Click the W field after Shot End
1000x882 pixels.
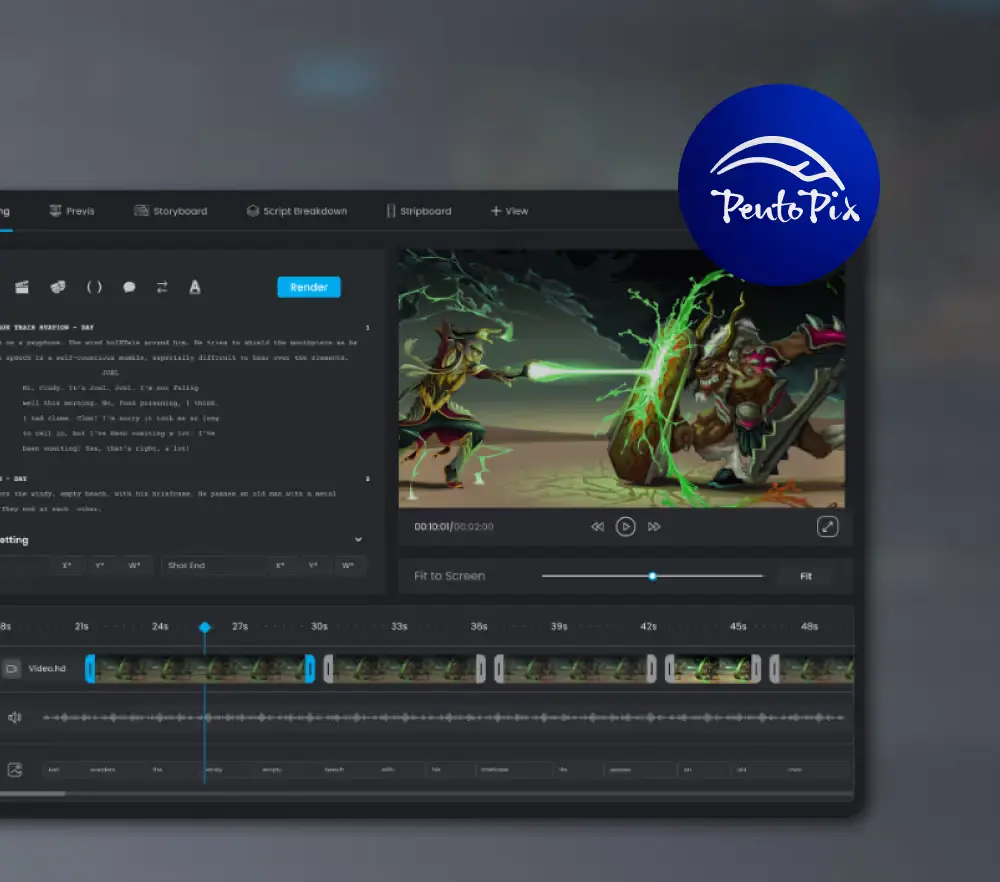tap(348, 565)
